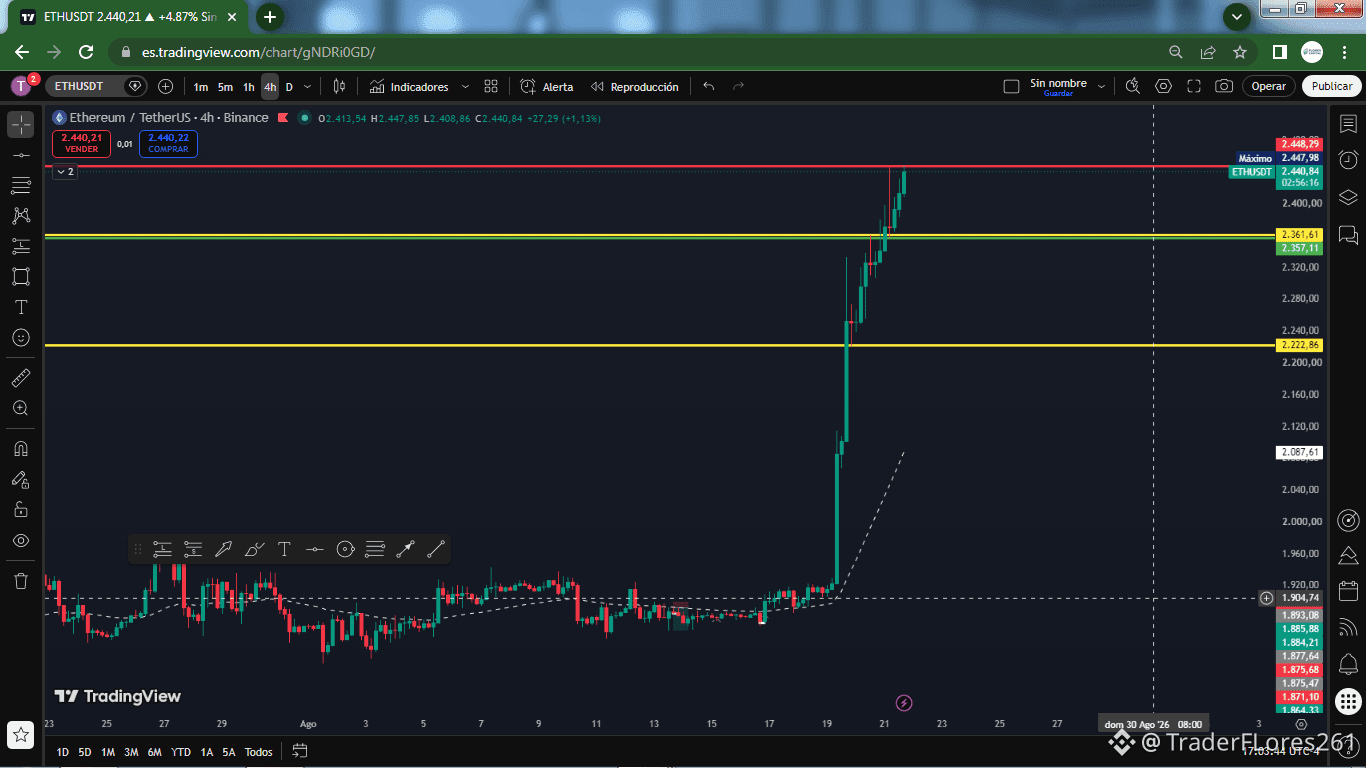Open chart settings hexagon icon
Screen dimensions: 1366x768
(x=1163, y=86)
